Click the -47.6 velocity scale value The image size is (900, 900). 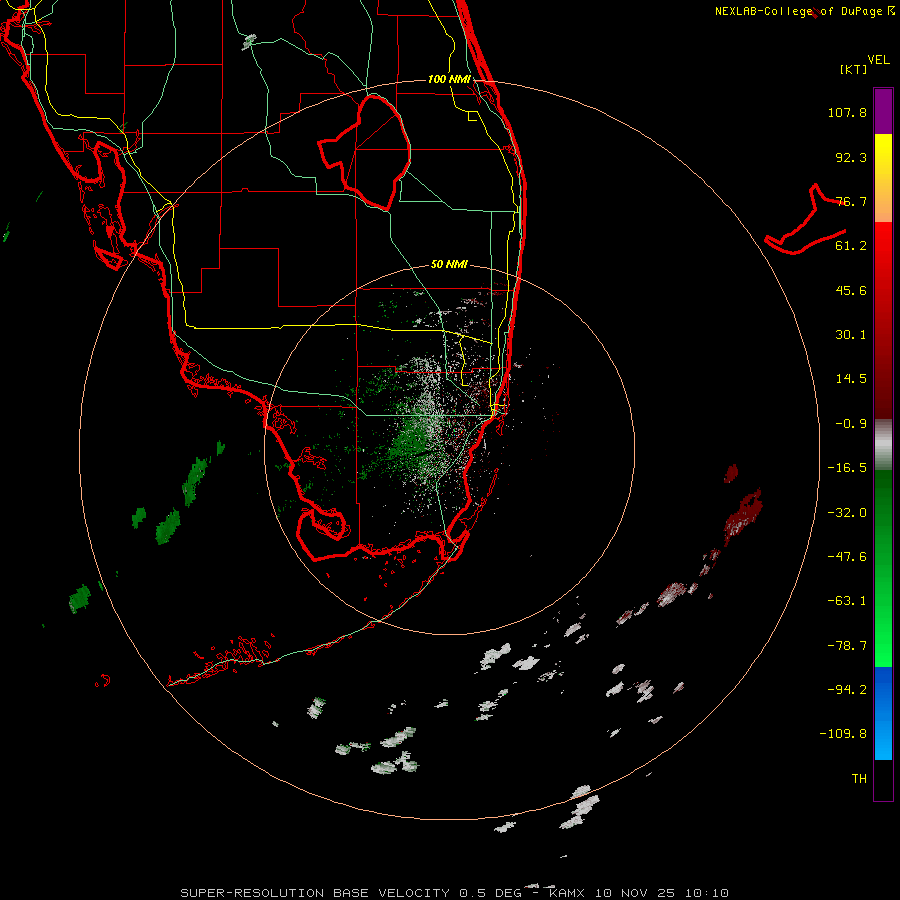tap(847, 557)
